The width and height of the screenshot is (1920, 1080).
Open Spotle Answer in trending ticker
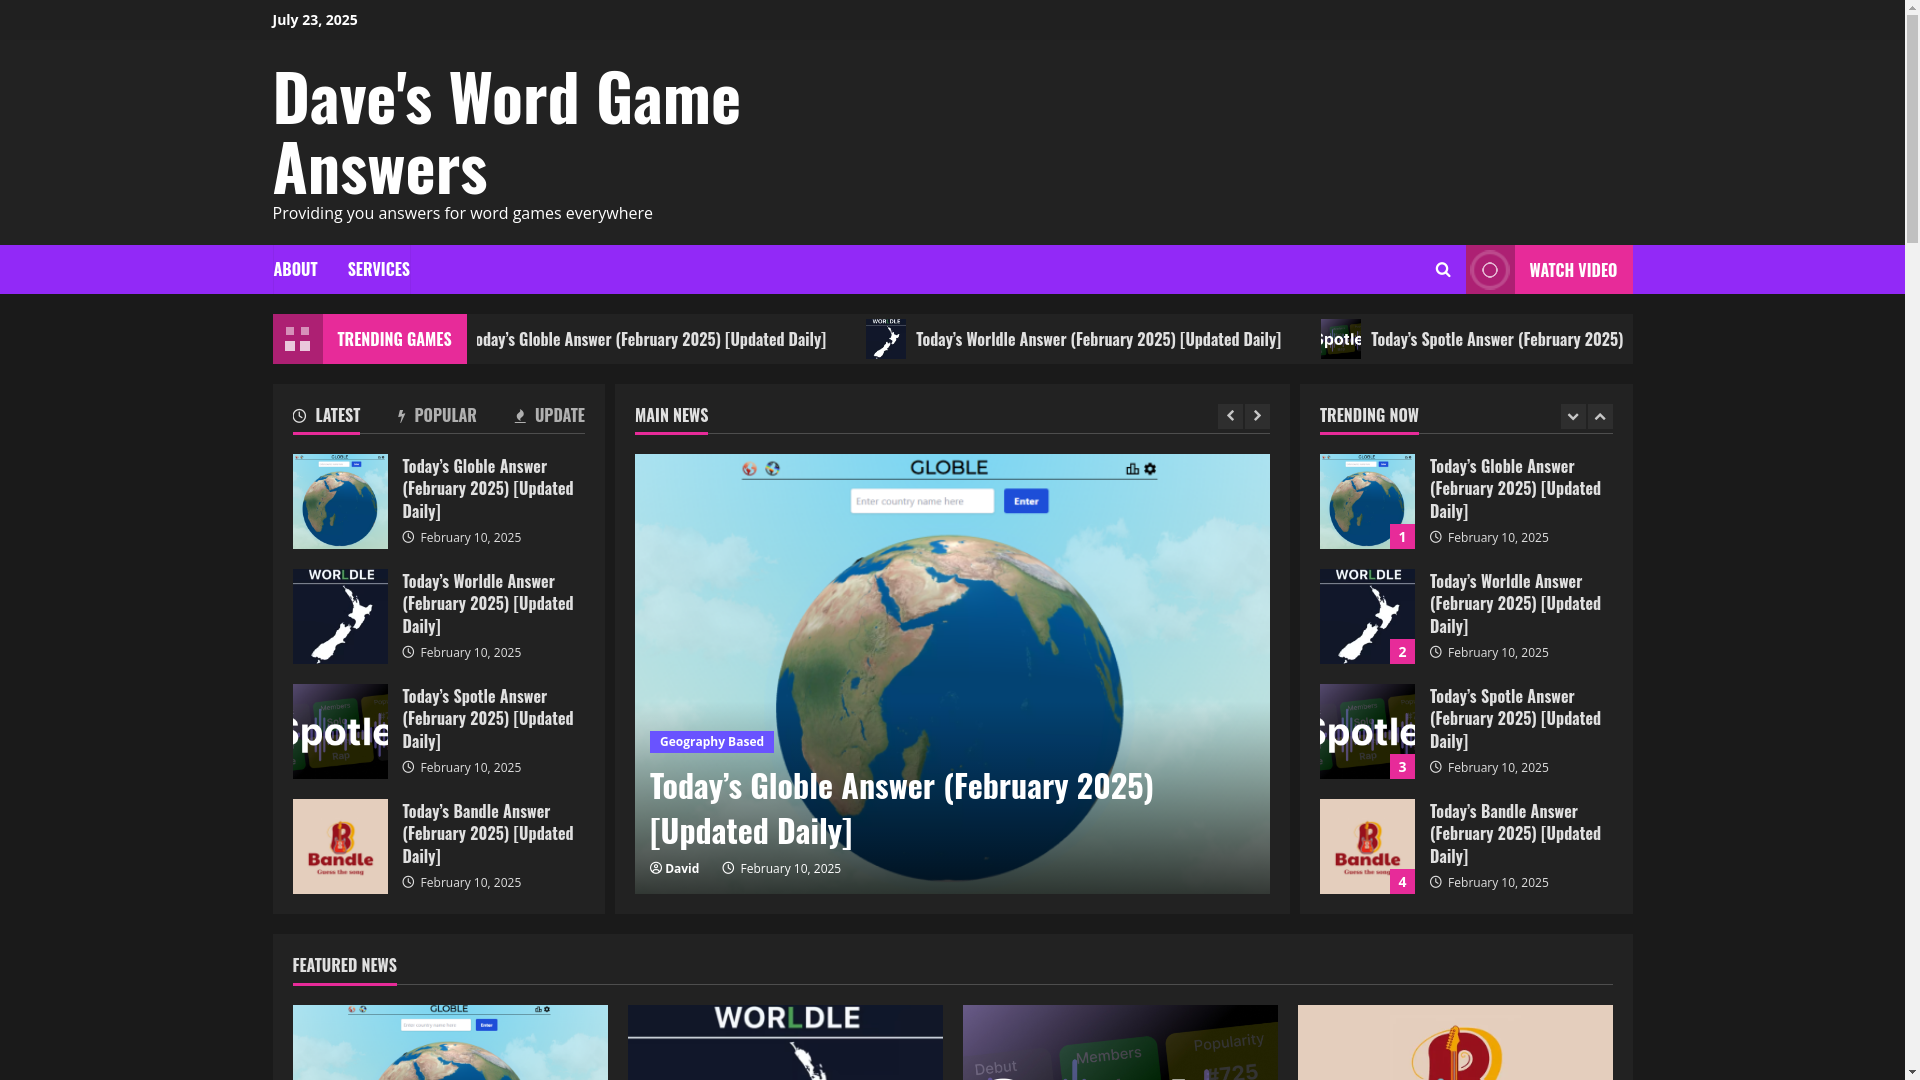1496,340
